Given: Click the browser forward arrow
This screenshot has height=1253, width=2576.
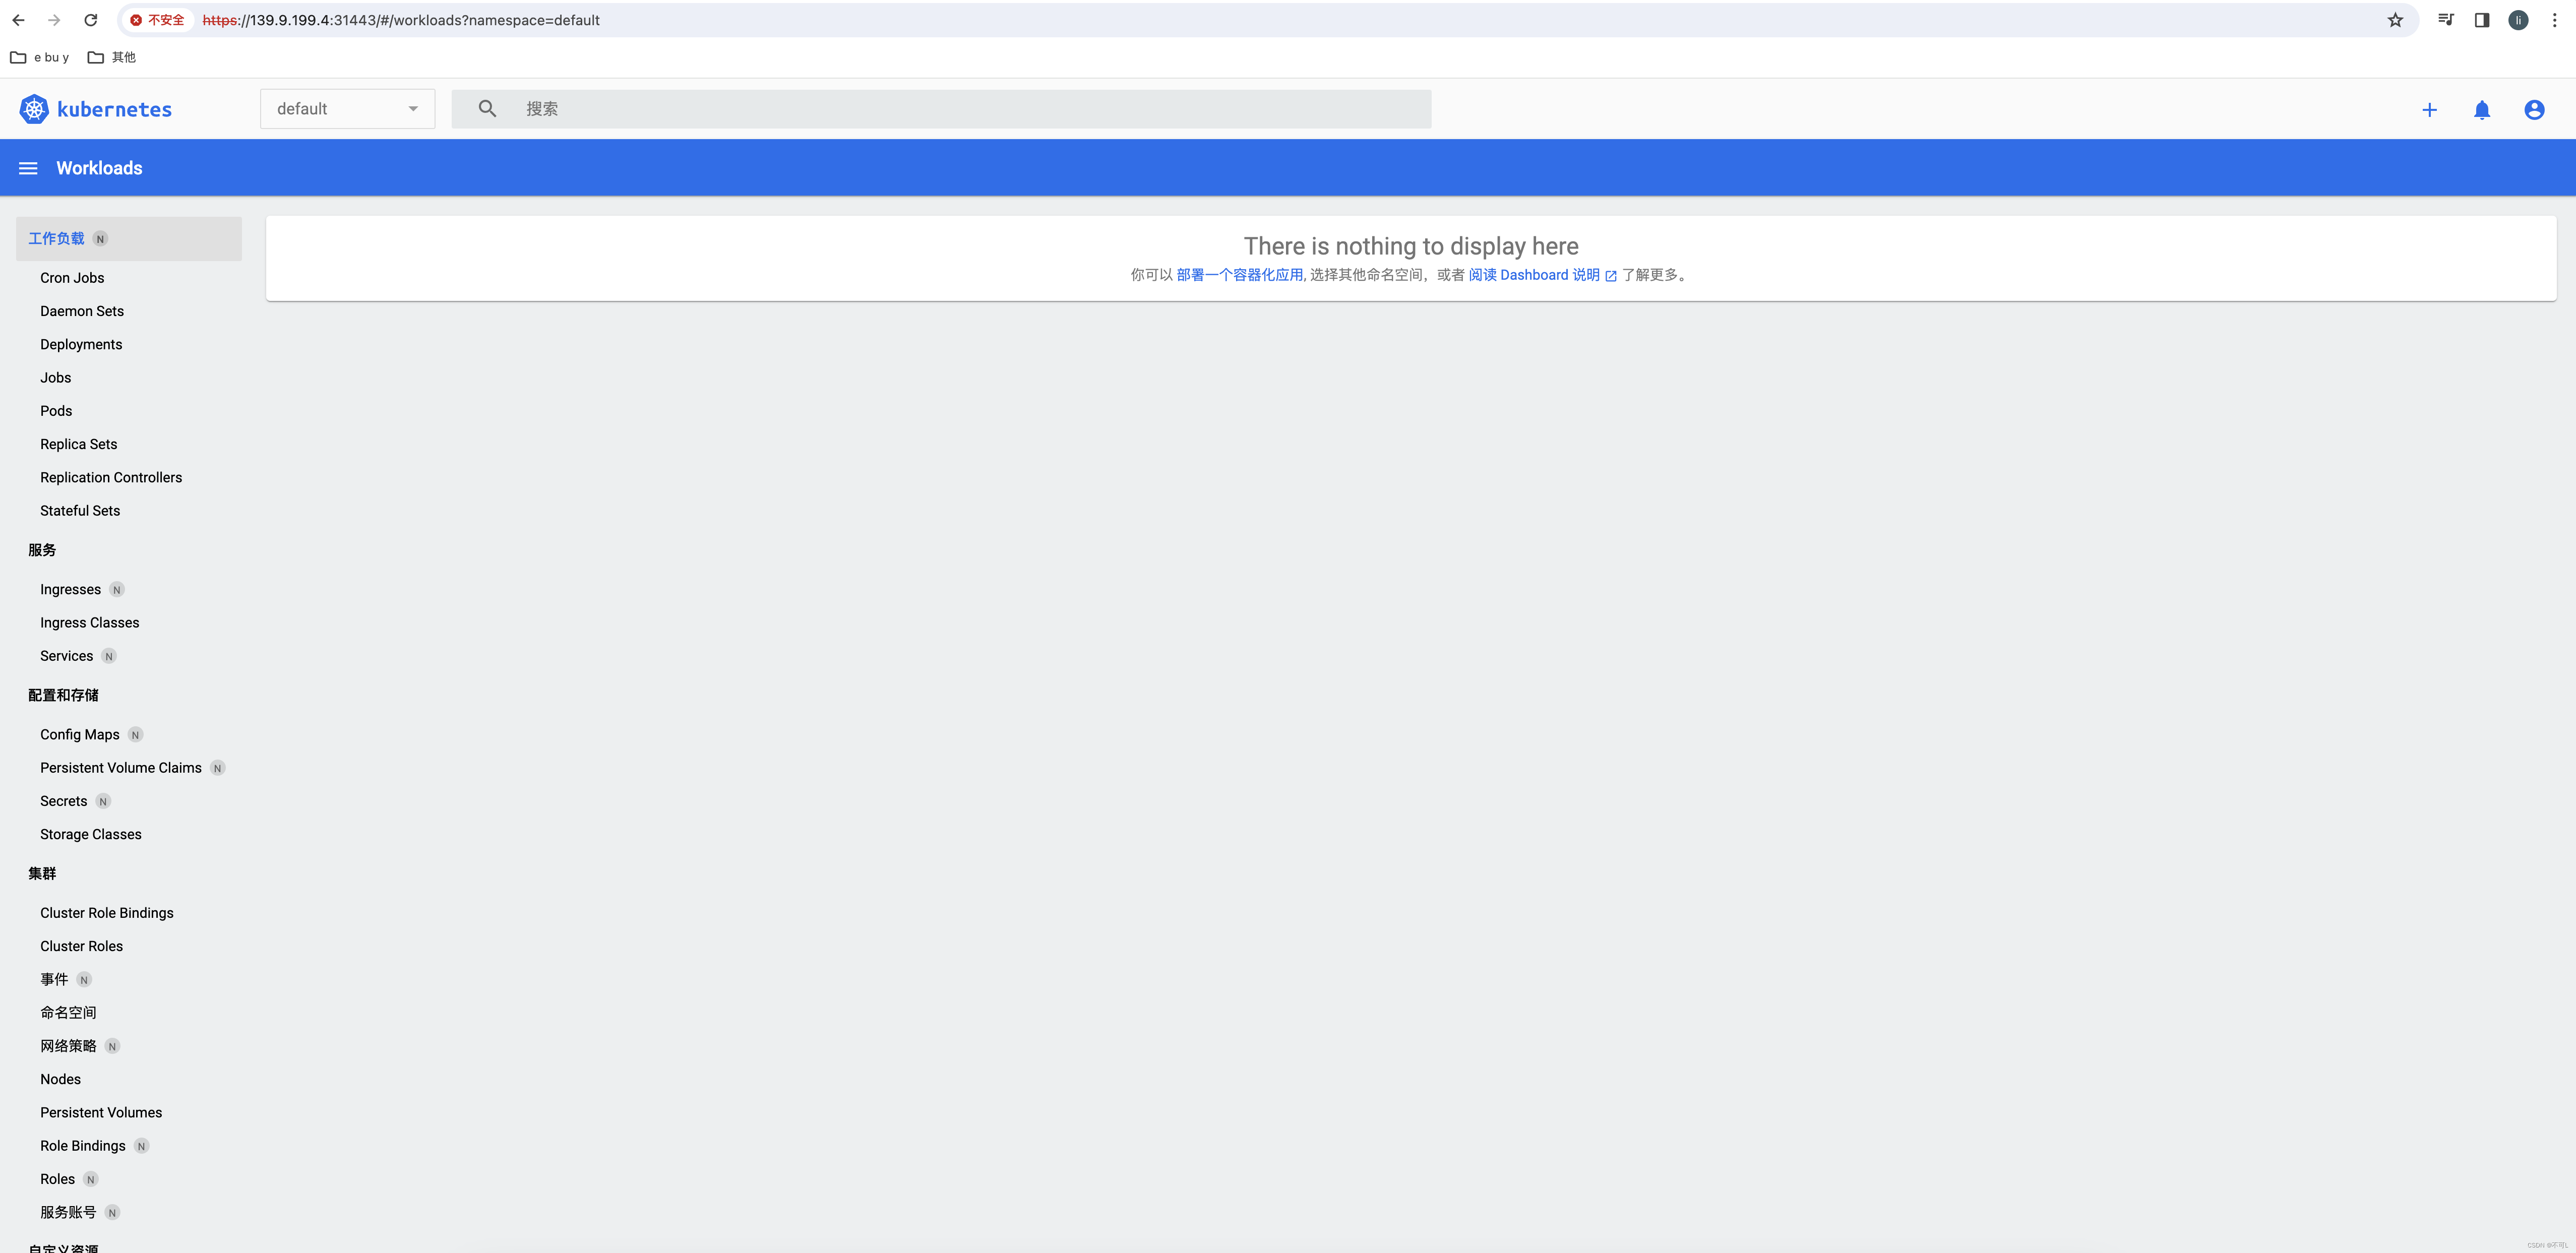Looking at the screenshot, I should (54, 20).
